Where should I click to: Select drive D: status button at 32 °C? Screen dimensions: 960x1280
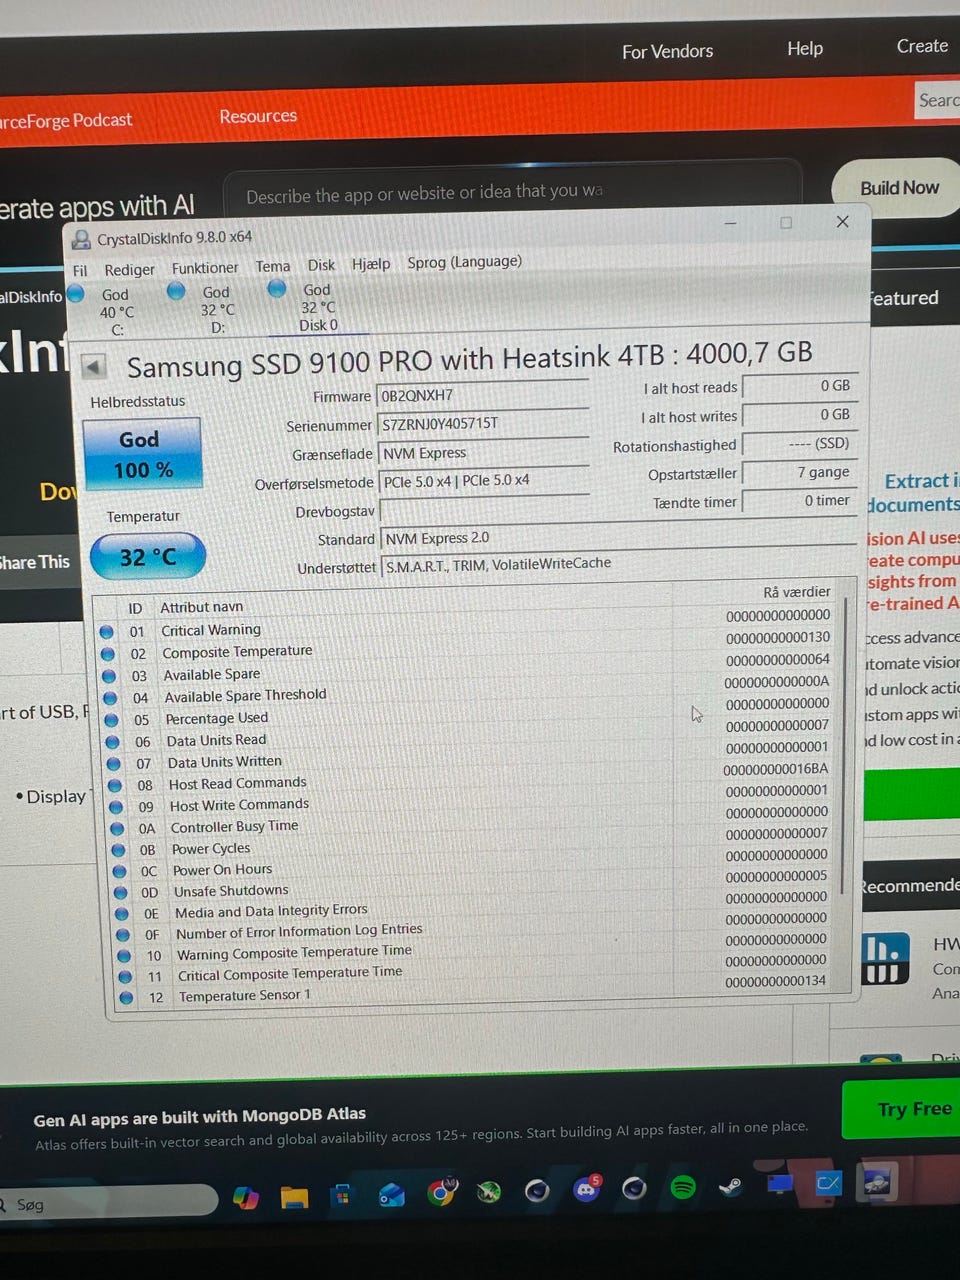pos(206,309)
